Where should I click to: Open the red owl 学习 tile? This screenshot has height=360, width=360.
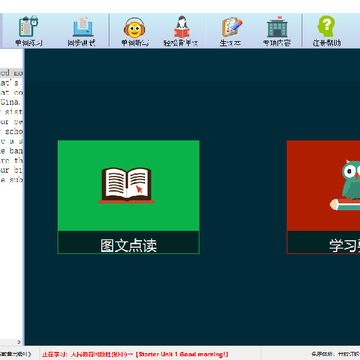click(323, 197)
